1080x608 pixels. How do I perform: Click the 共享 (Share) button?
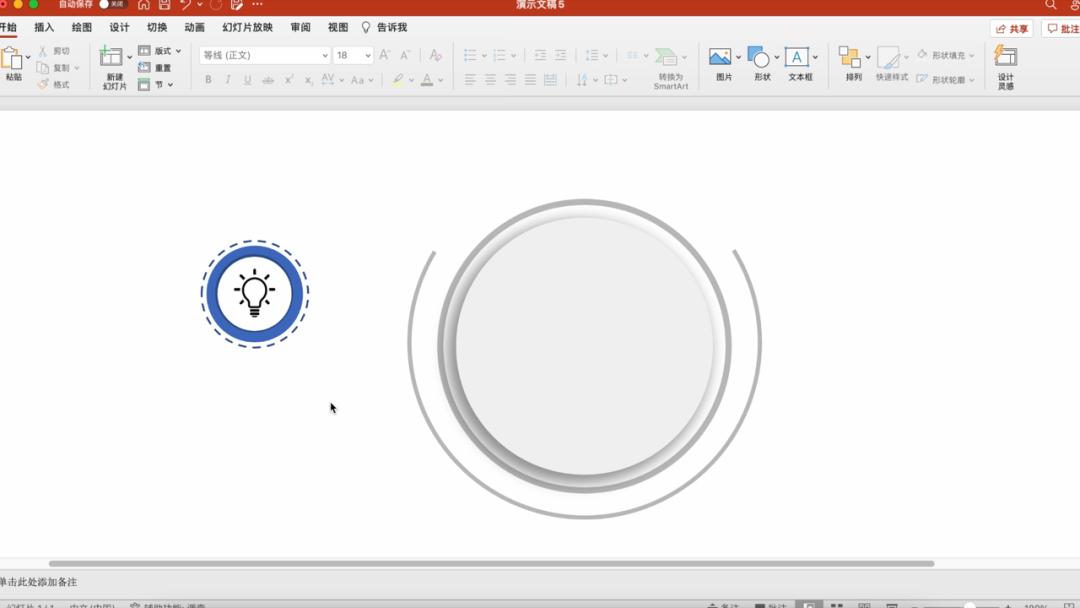pyautogui.click(x=1011, y=29)
